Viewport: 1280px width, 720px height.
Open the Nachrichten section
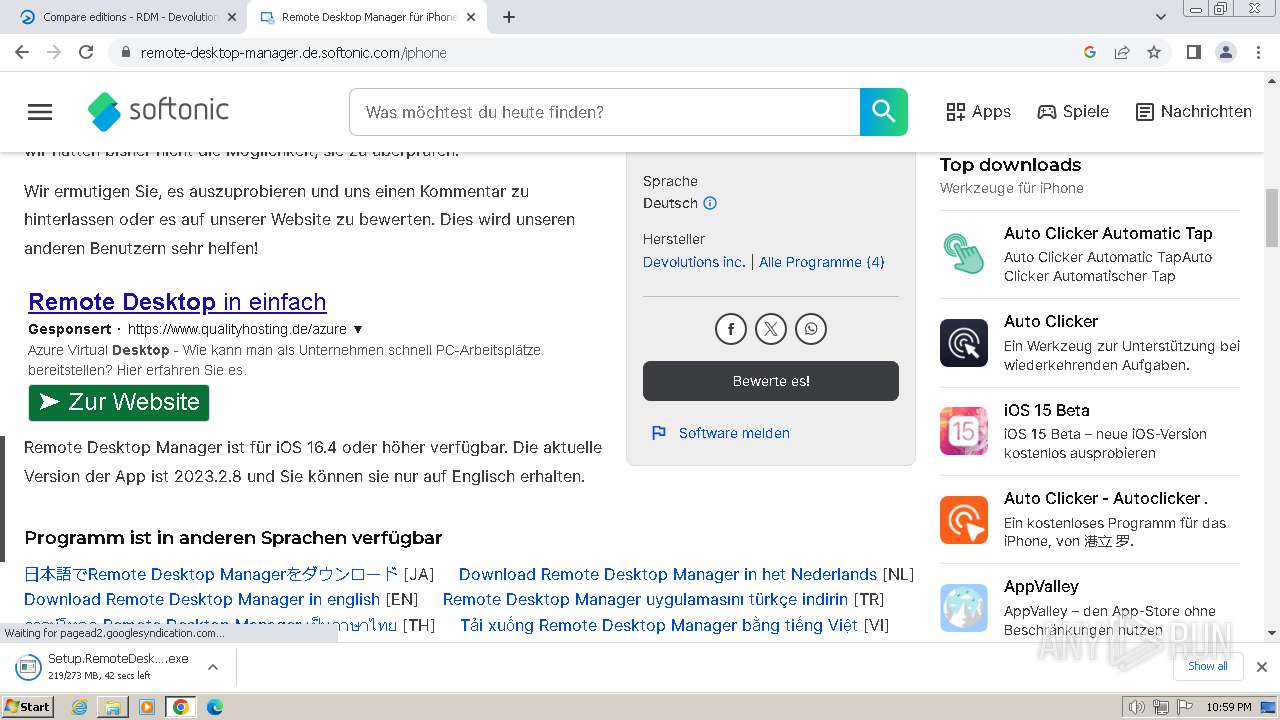coord(1194,112)
